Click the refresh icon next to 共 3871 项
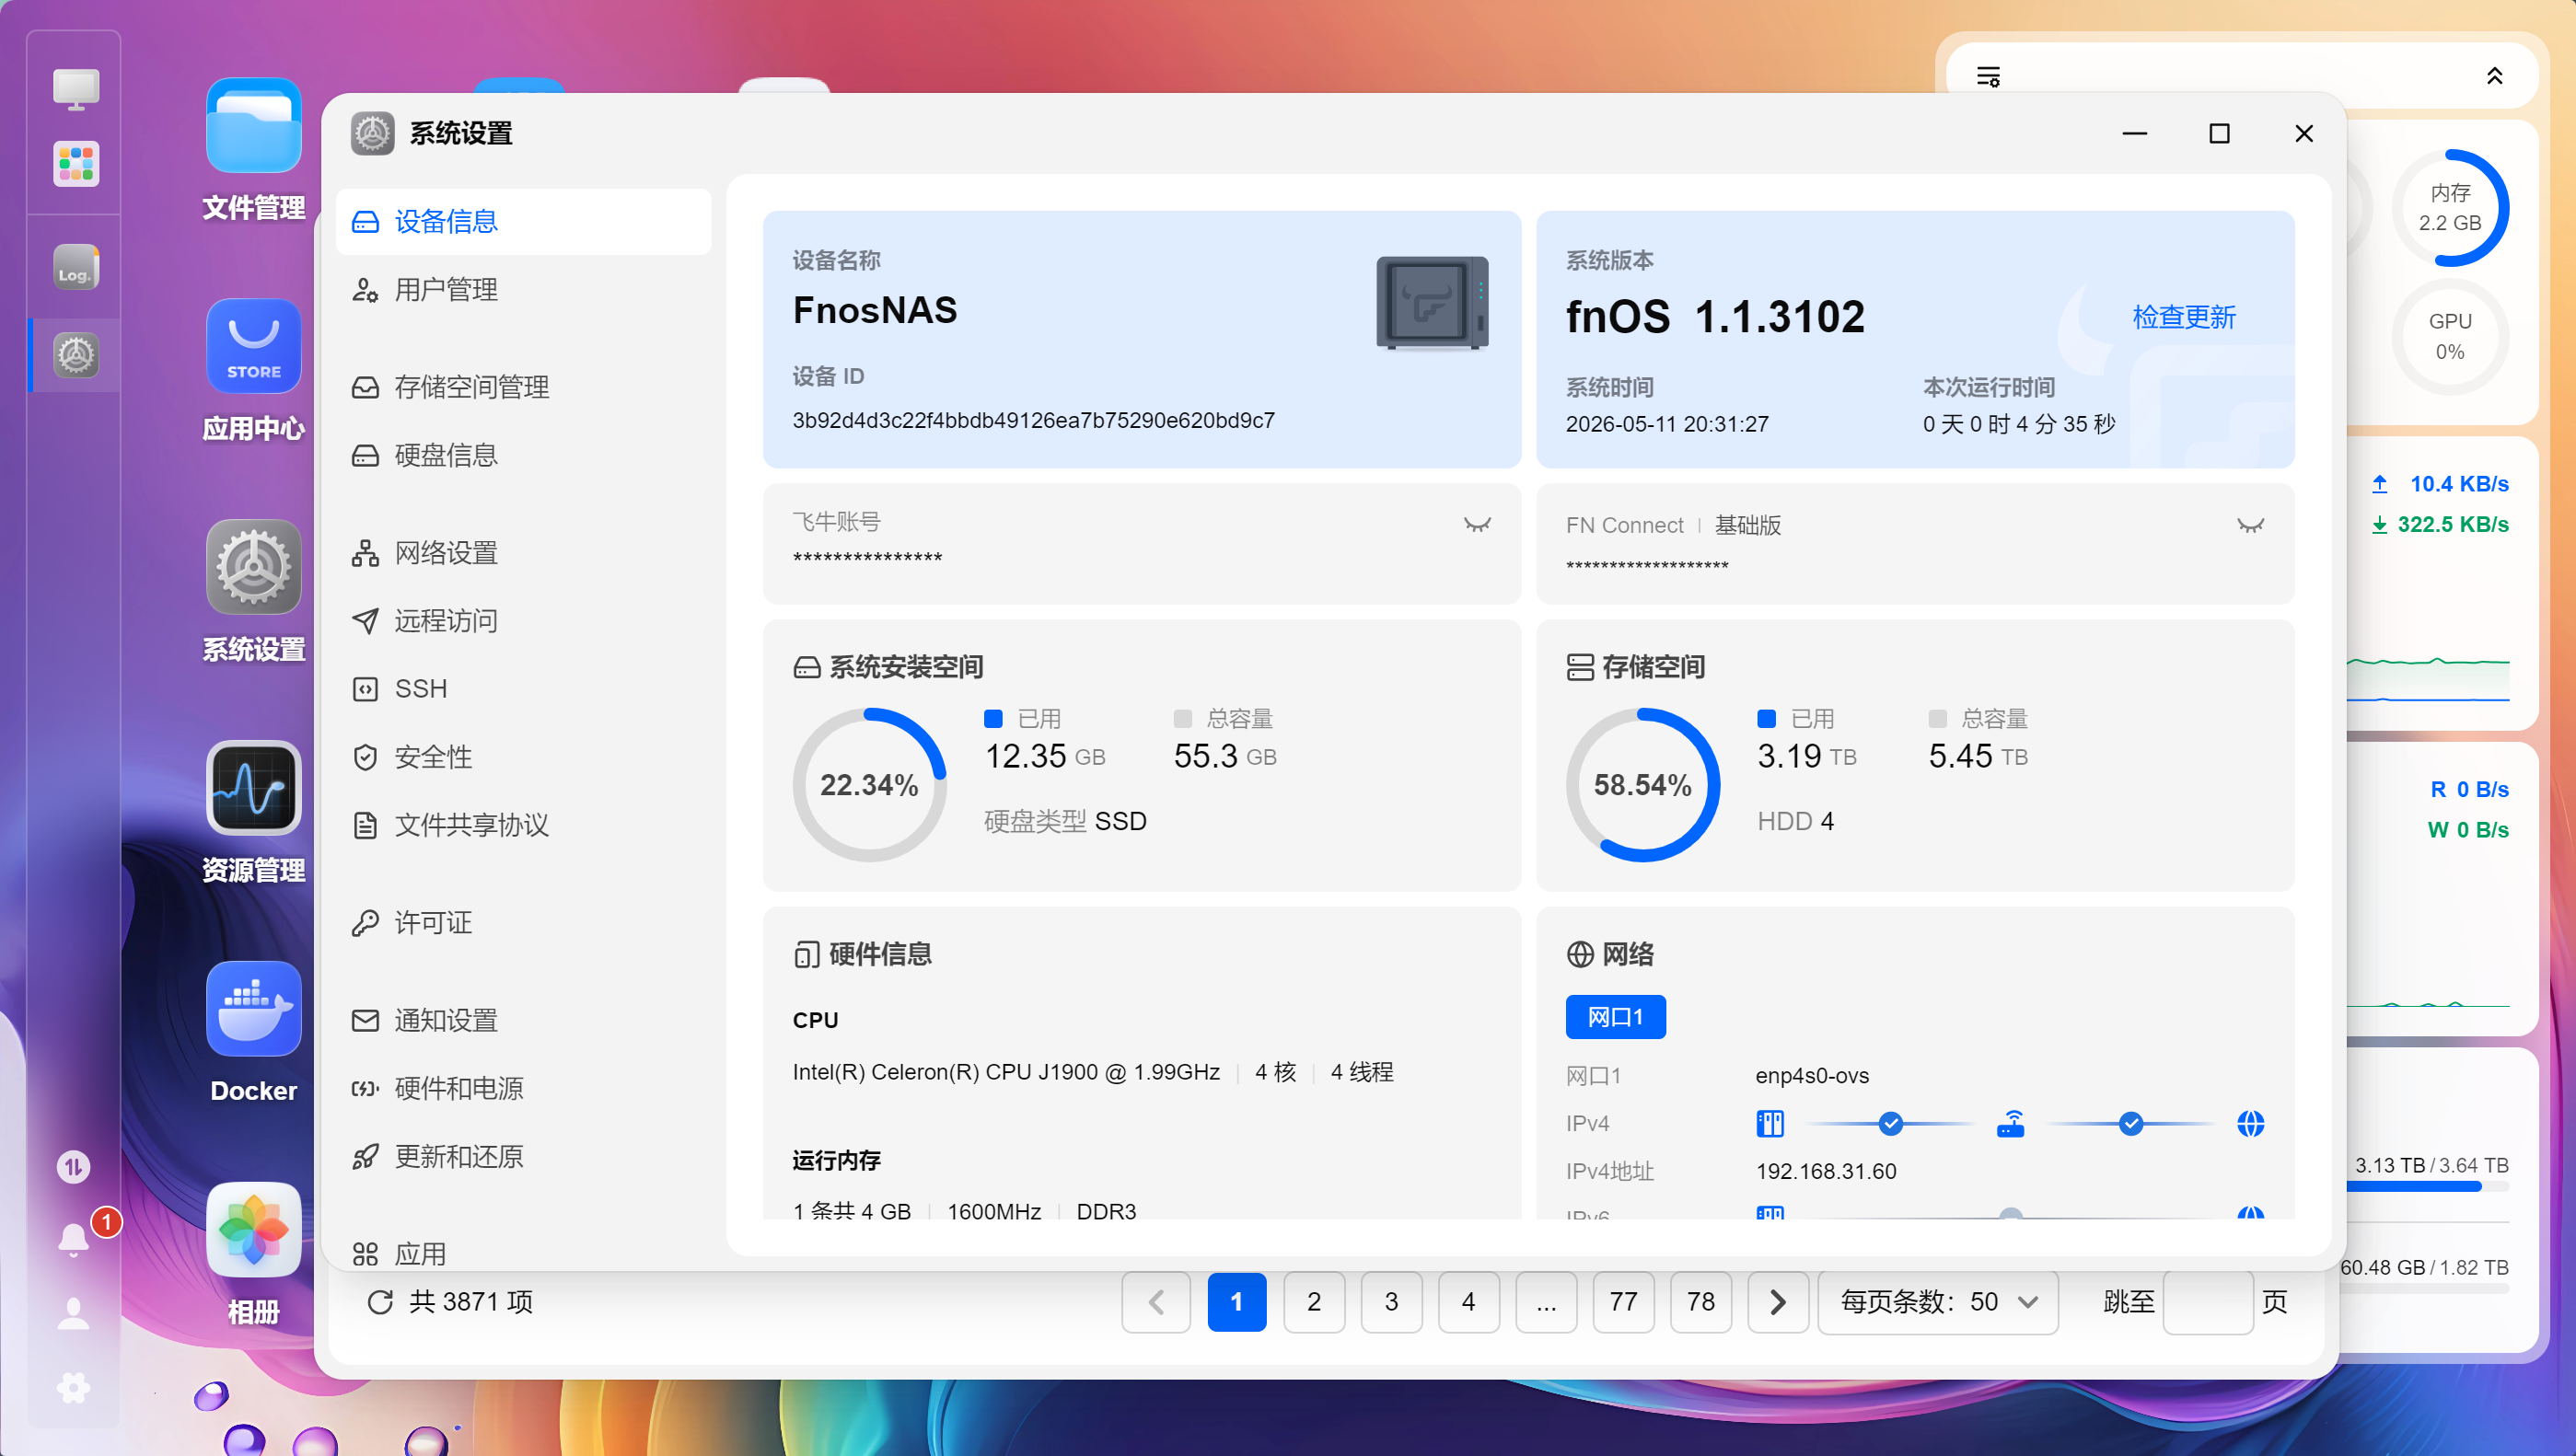Screen dimensions: 2576x1456 click(x=380, y=1302)
